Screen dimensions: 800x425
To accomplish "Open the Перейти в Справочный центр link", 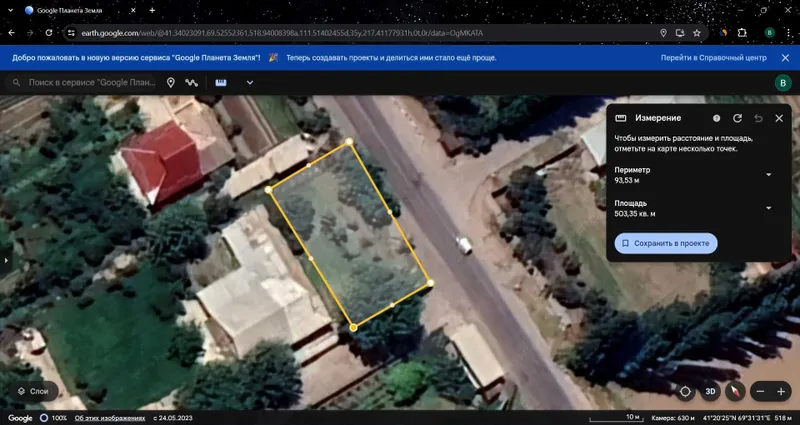I will [714, 58].
